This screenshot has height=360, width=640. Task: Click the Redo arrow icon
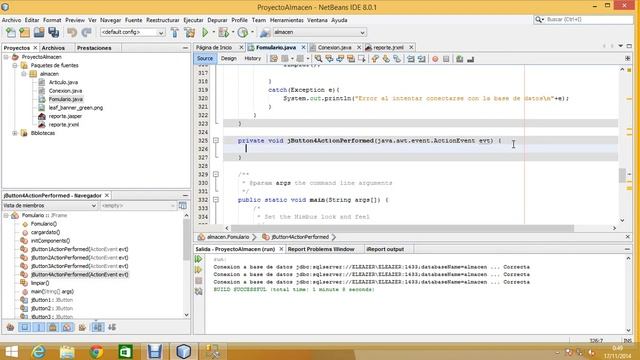[87, 32]
